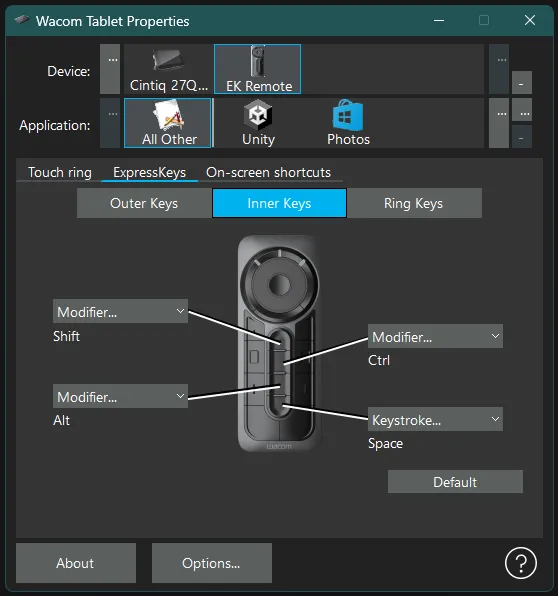Open the Modifier dropdown set to Alt
Screen dimensions: 558x596
coord(120,396)
